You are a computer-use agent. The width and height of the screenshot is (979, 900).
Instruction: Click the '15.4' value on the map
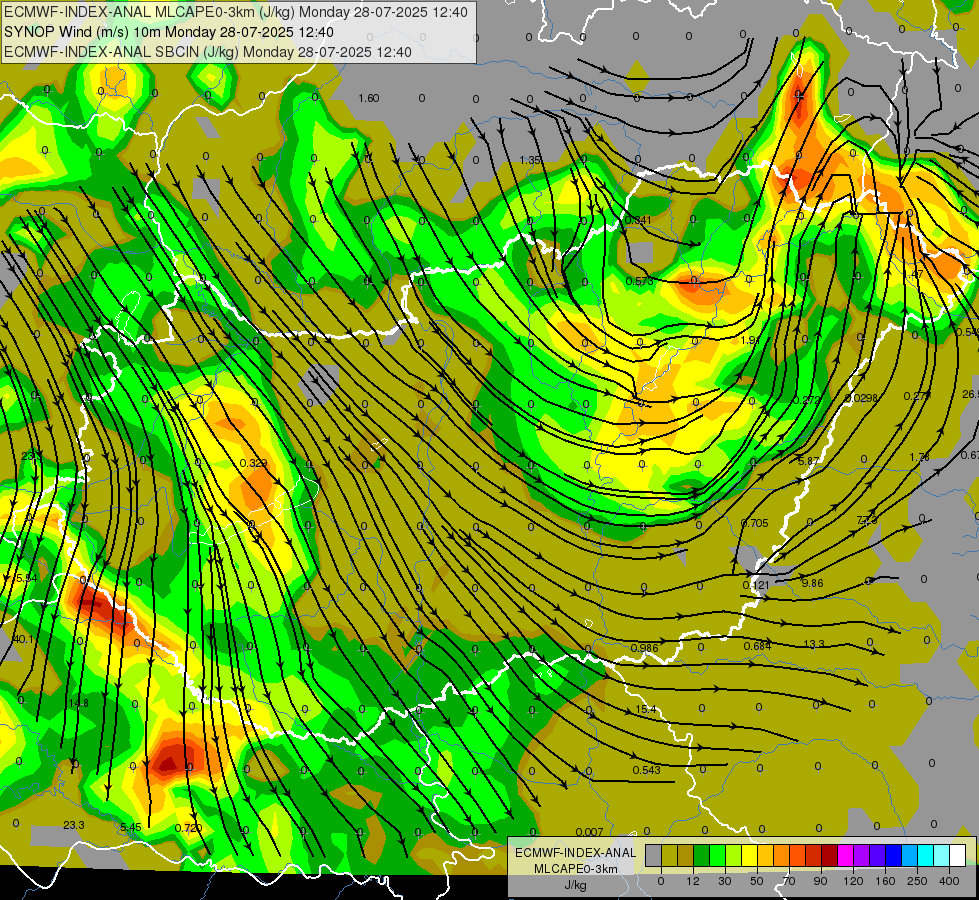[x=646, y=709]
